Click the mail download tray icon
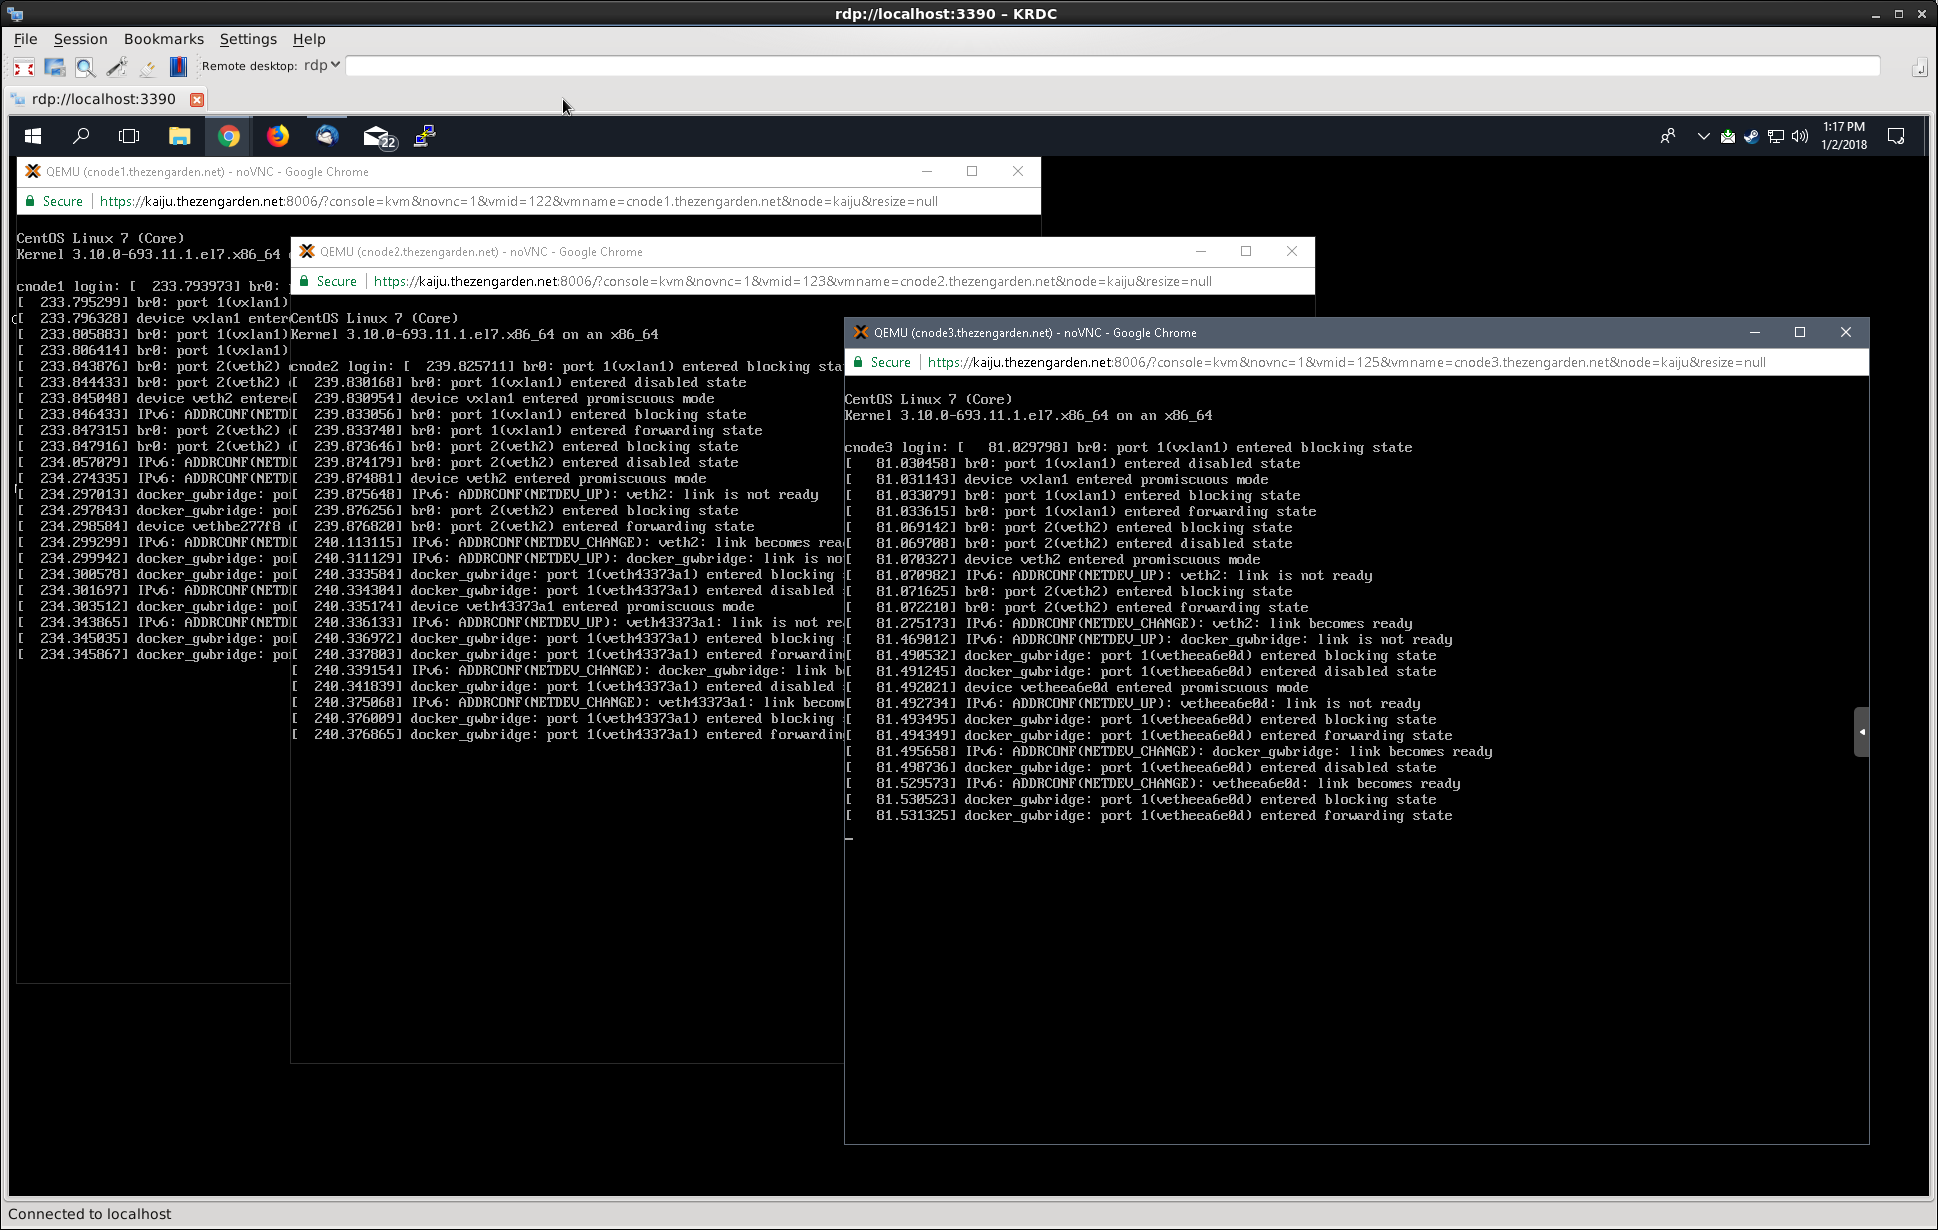The image size is (1938, 1230). click(x=1727, y=136)
